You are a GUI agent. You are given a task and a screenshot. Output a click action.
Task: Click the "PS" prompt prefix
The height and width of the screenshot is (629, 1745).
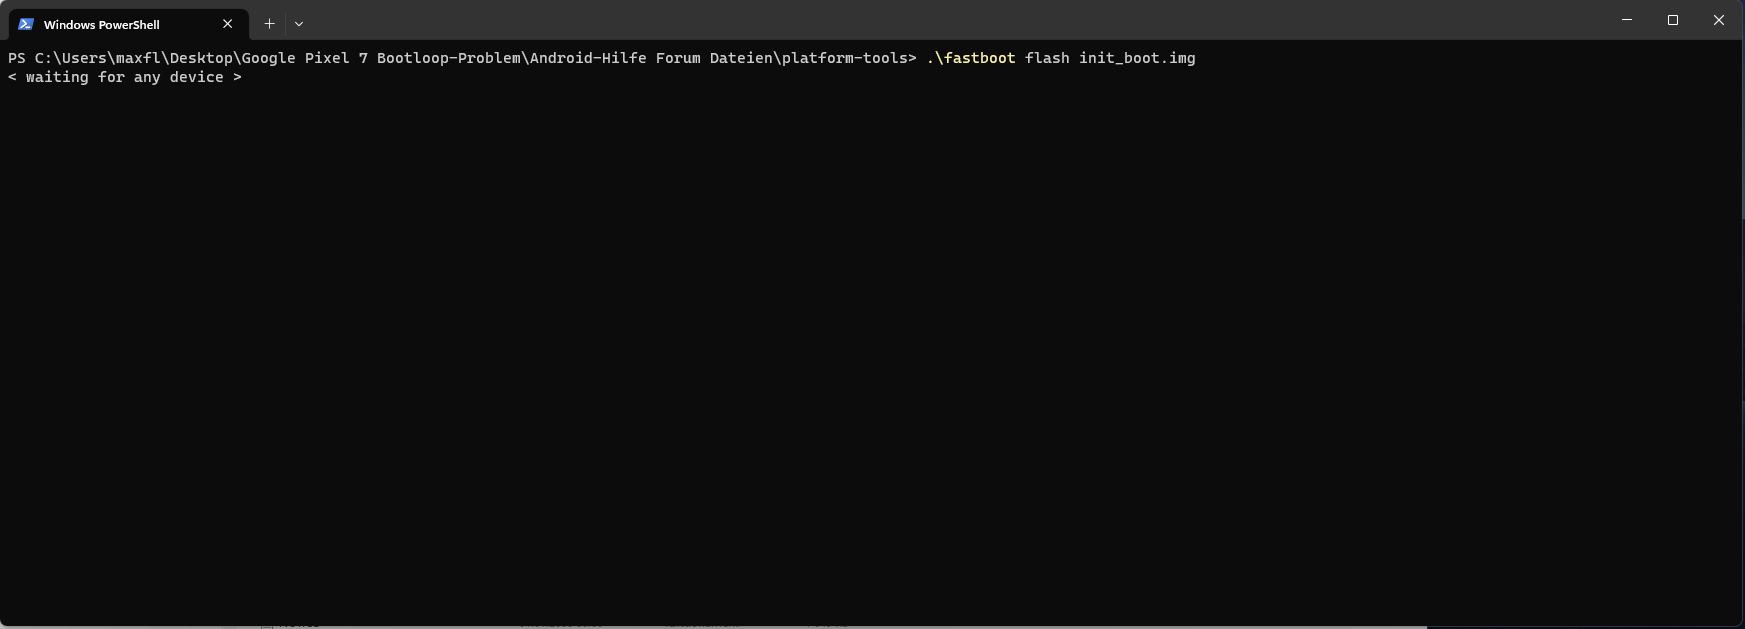17,58
